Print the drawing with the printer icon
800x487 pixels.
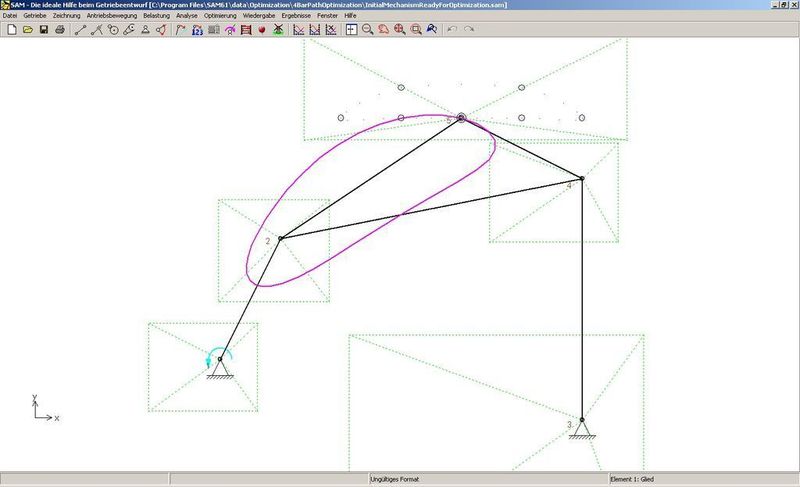click(60, 30)
